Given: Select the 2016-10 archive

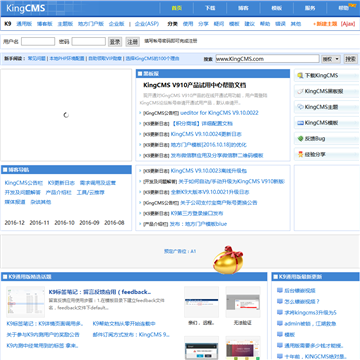Looking at the screenshot, I should point(64,223).
